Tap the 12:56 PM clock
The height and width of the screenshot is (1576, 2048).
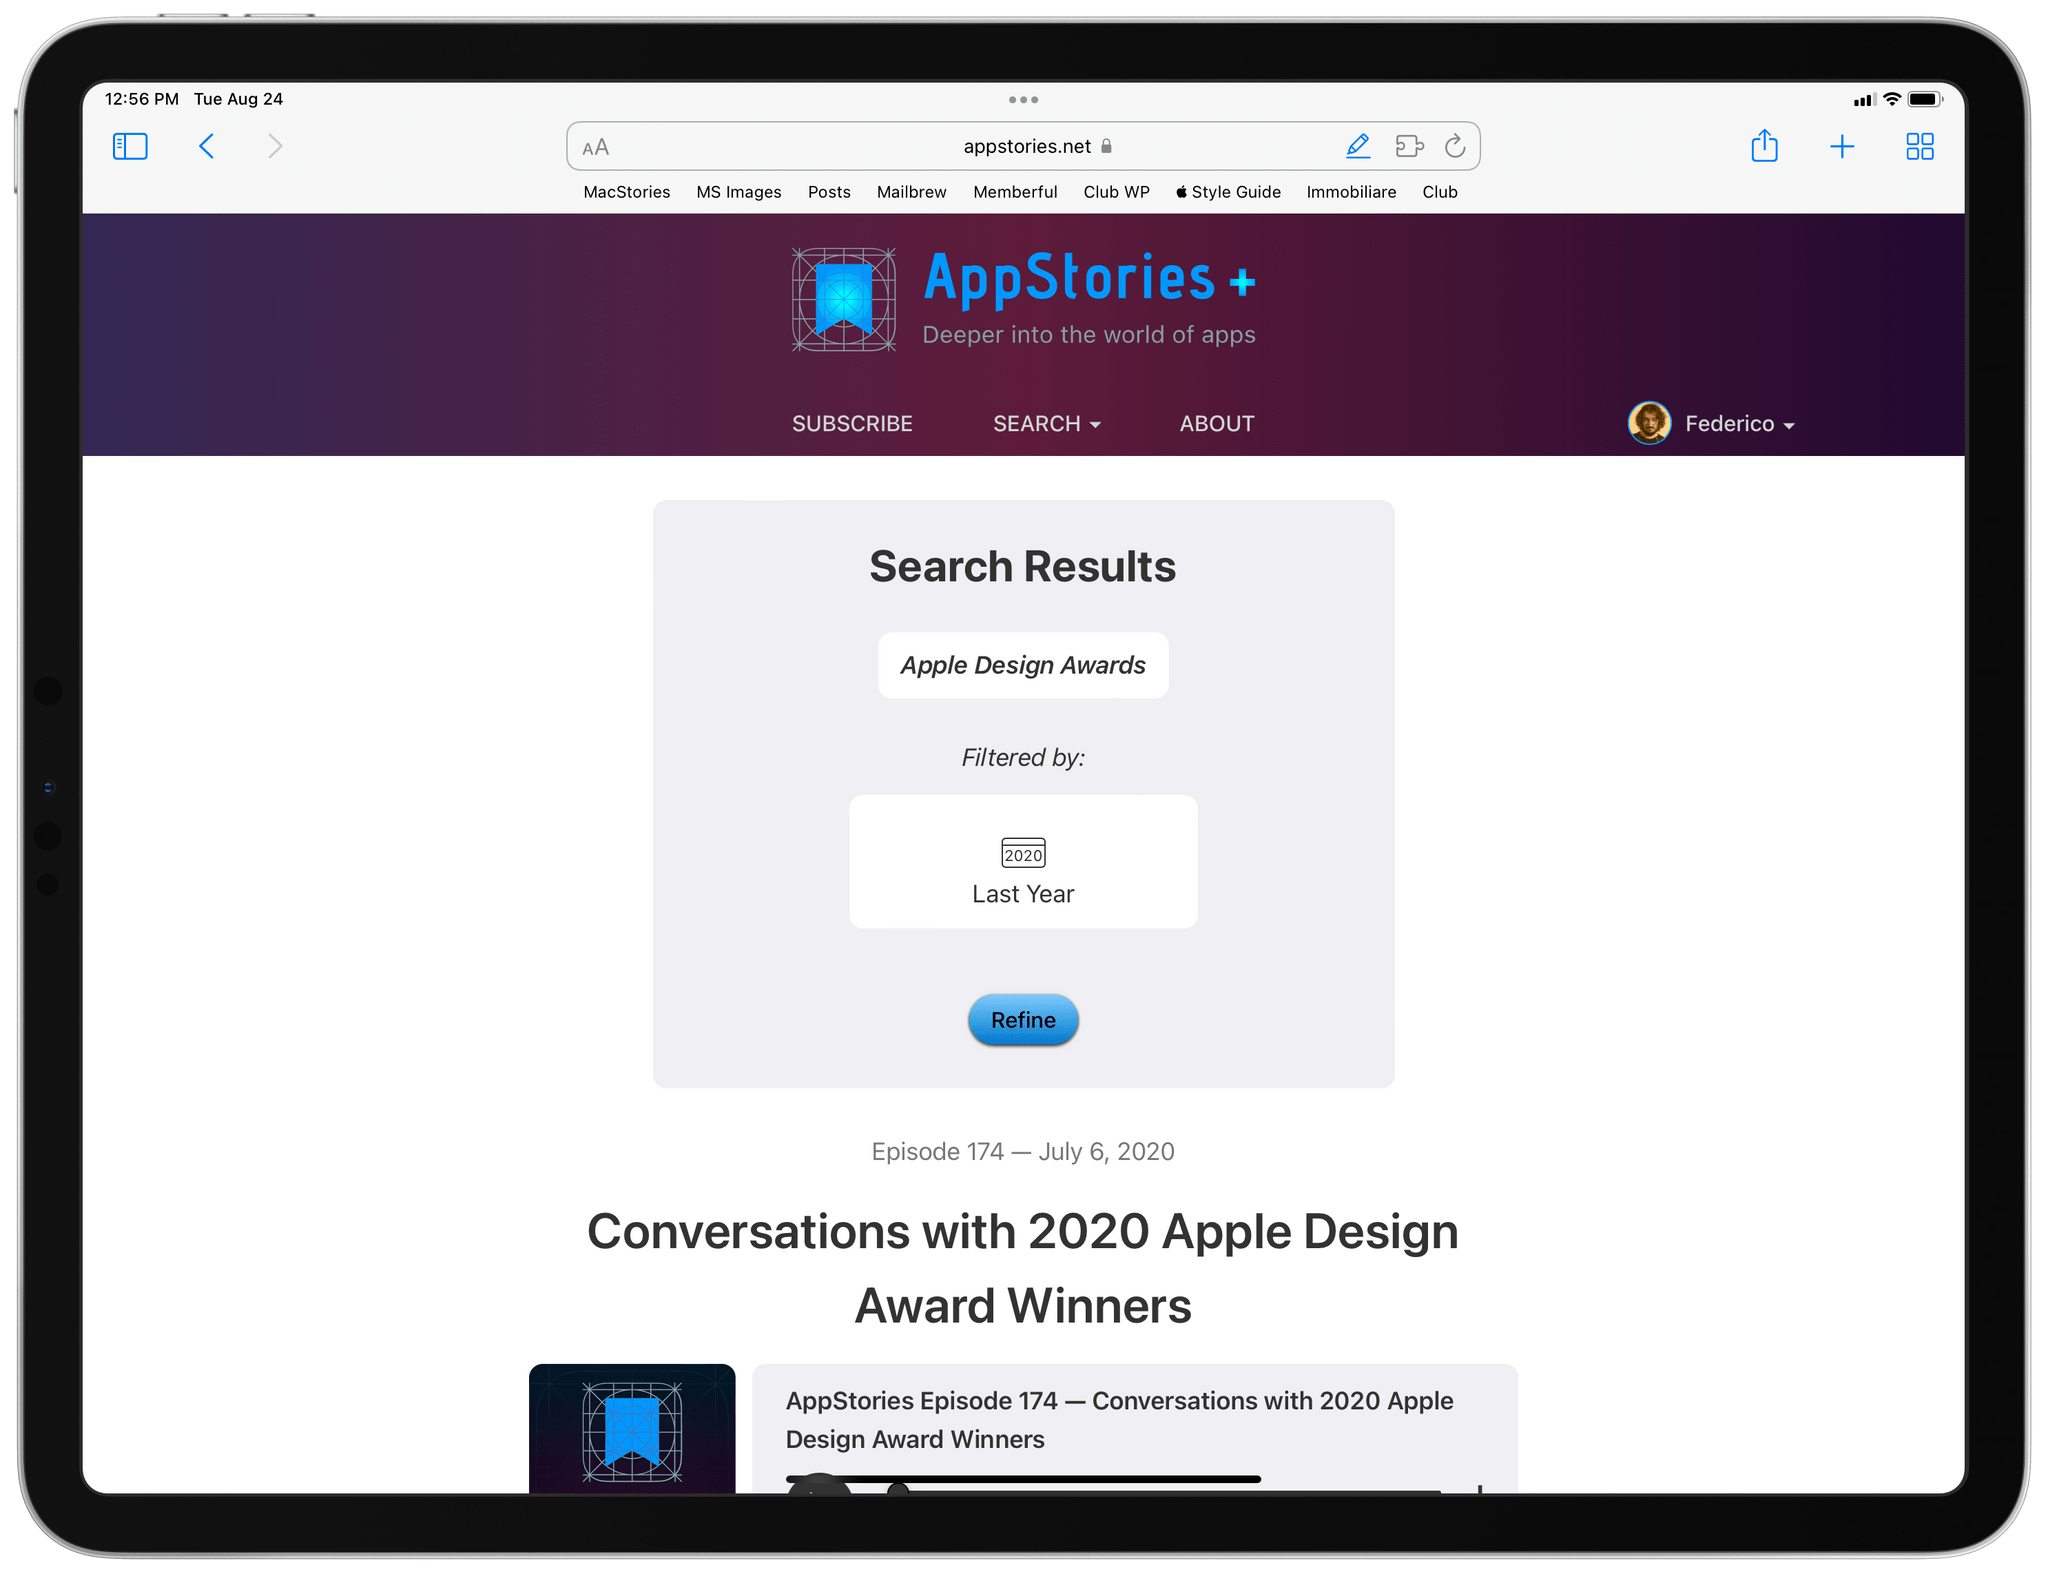(141, 99)
